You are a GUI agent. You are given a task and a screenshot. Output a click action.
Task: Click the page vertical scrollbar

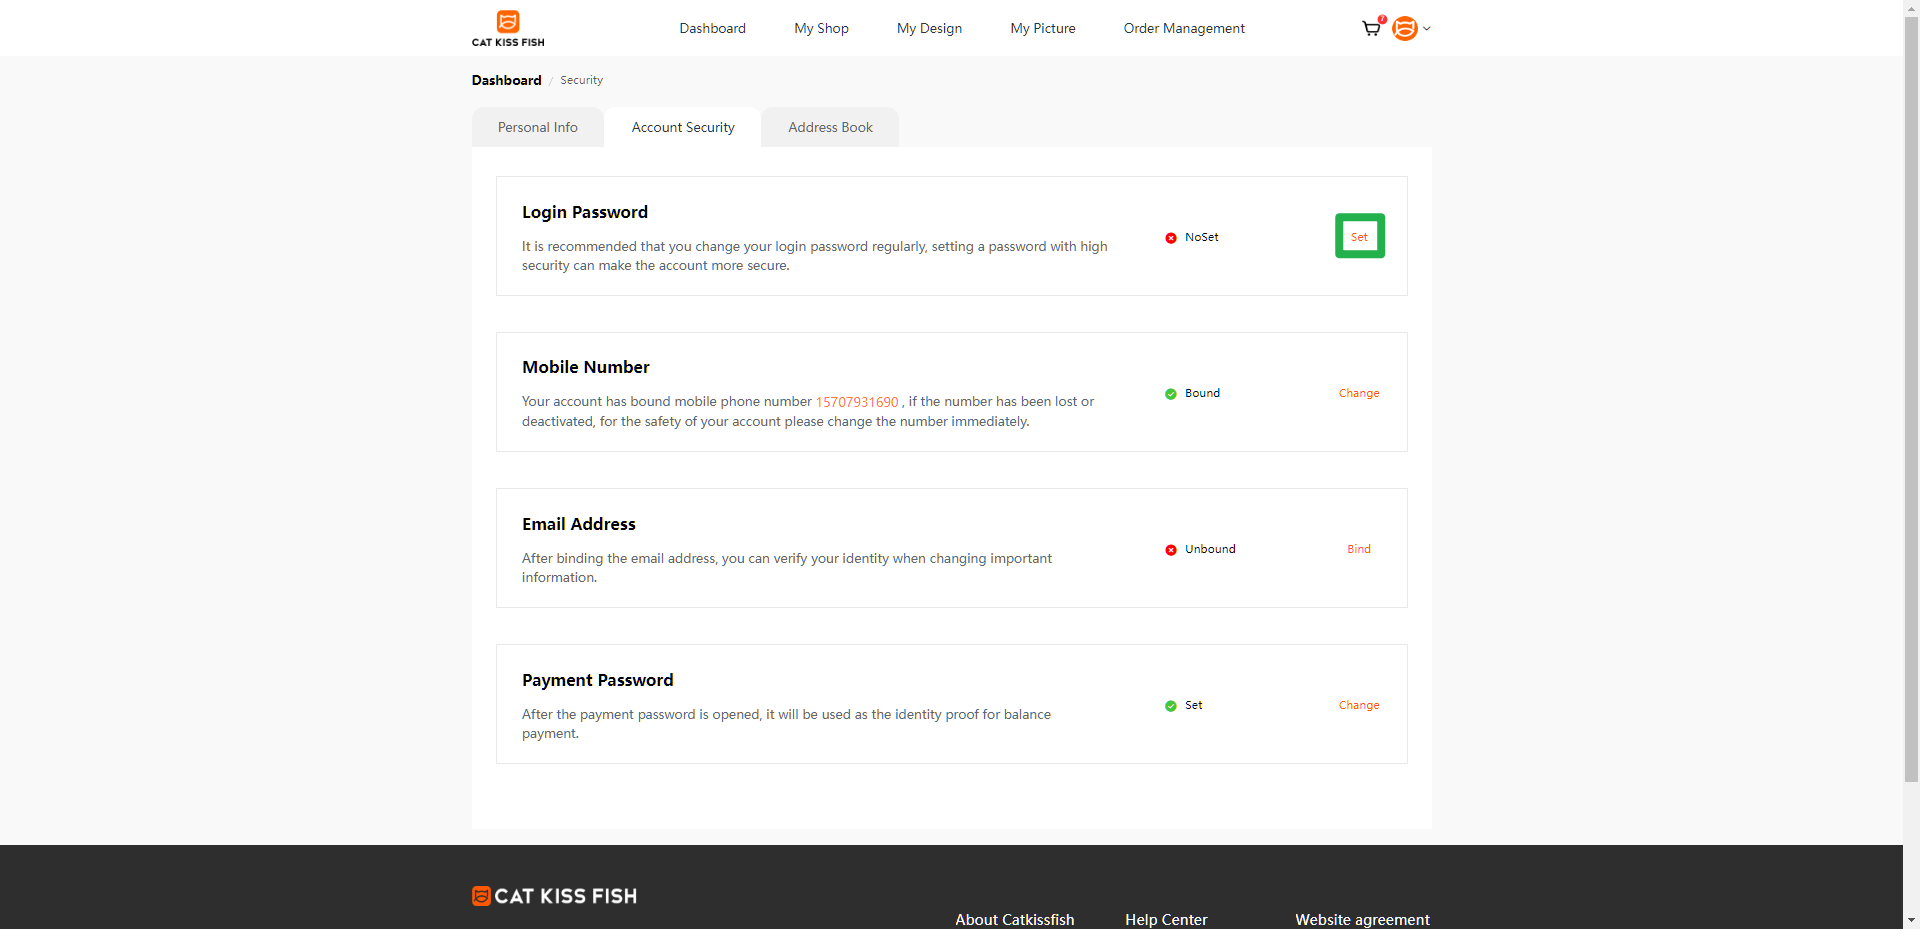coord(1911,400)
